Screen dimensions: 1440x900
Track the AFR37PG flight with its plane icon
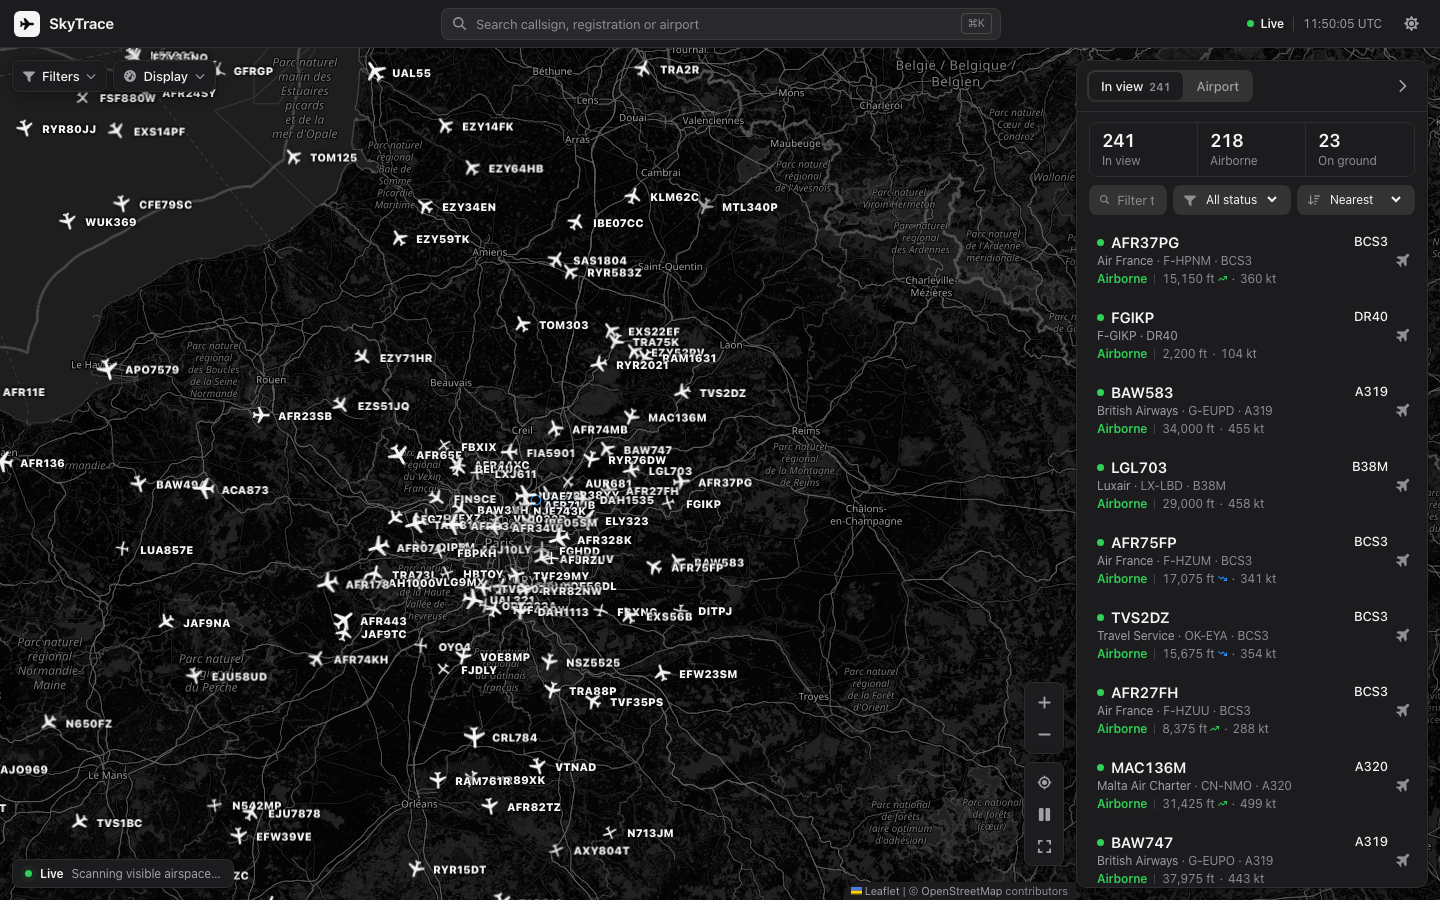[x=1402, y=261]
